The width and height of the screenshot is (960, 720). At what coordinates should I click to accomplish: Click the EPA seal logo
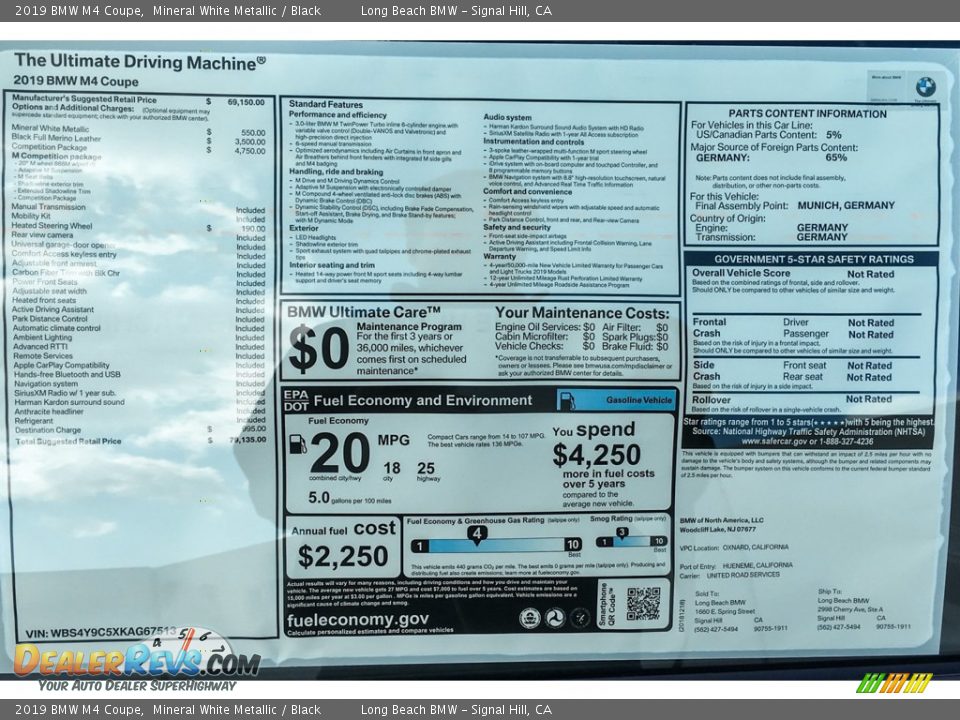coord(529,618)
